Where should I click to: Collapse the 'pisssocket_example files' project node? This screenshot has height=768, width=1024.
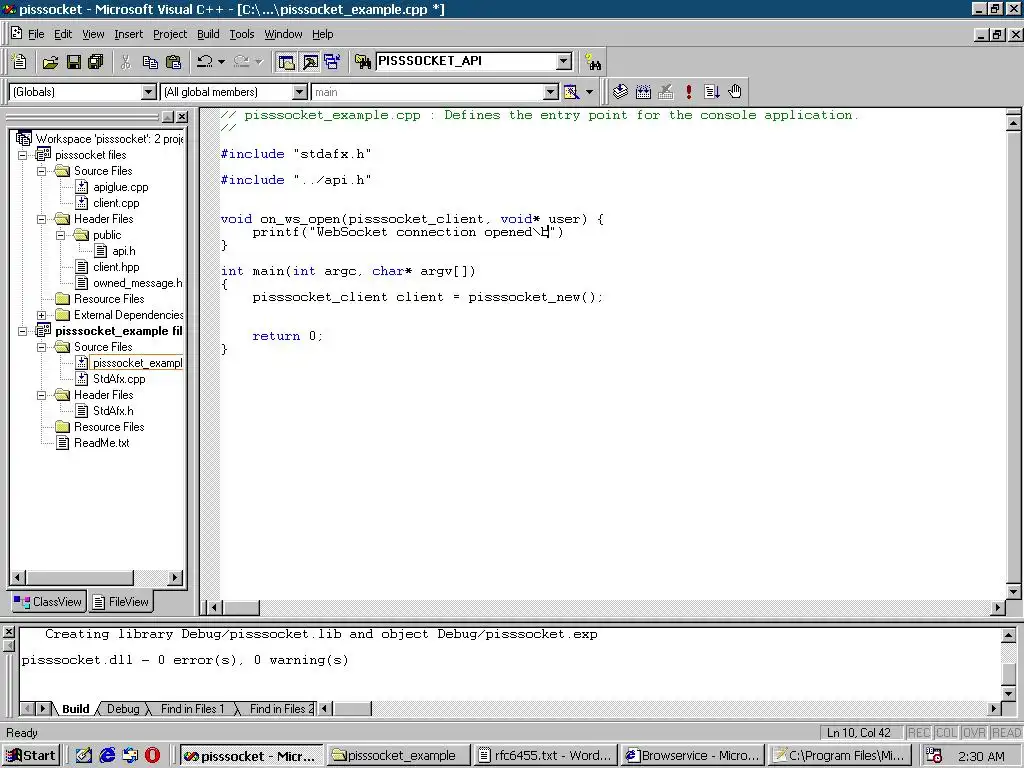click(x=23, y=331)
